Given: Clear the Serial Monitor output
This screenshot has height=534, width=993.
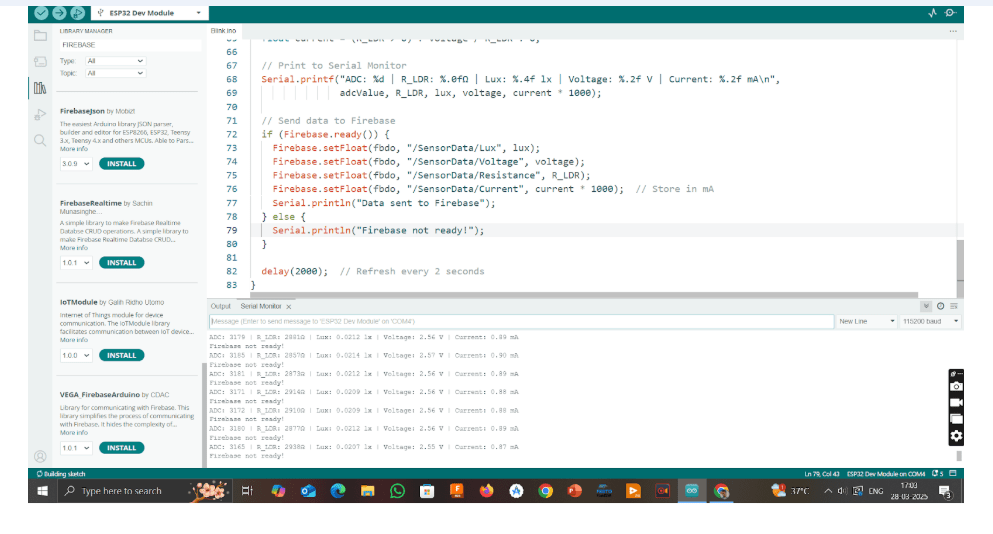Looking at the screenshot, I should coord(953,306).
